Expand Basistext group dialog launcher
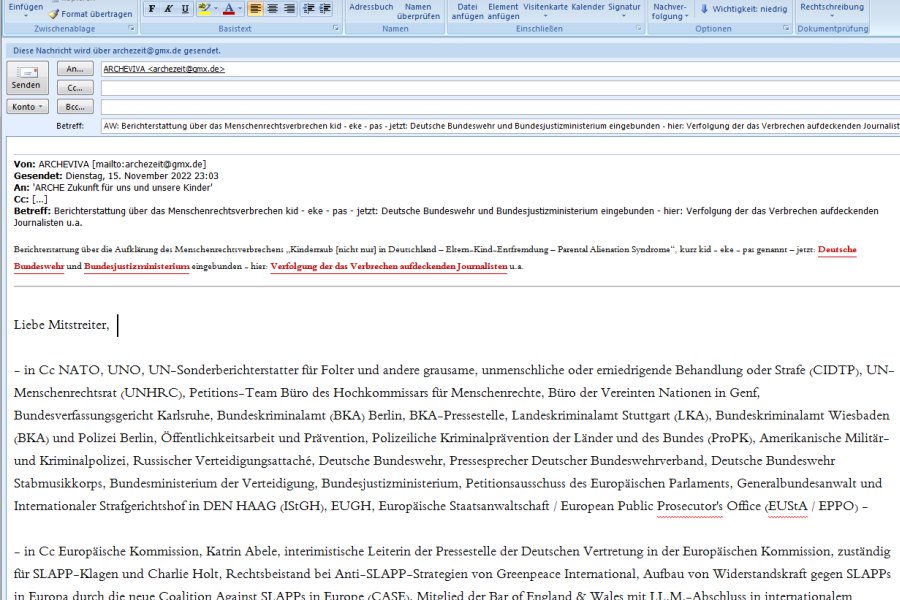900x600 pixels. click(336, 28)
